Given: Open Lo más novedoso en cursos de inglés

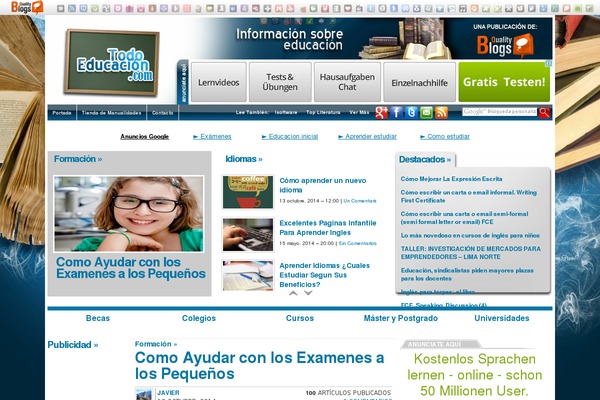Looking at the screenshot, I should tap(470, 235).
